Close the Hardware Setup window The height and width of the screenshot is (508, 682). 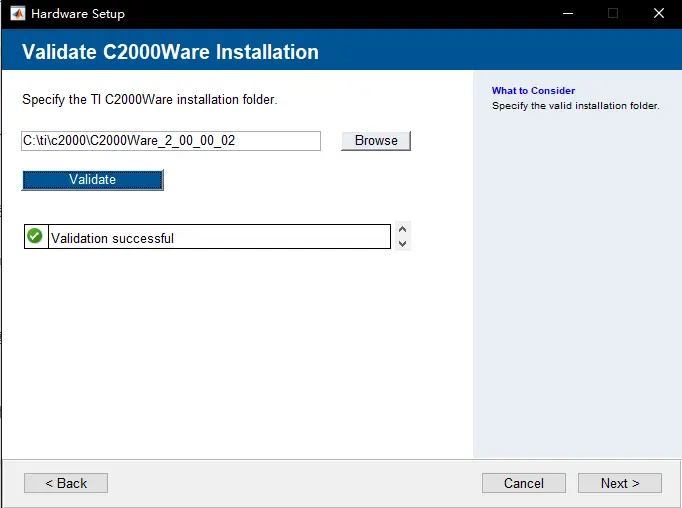(659, 13)
